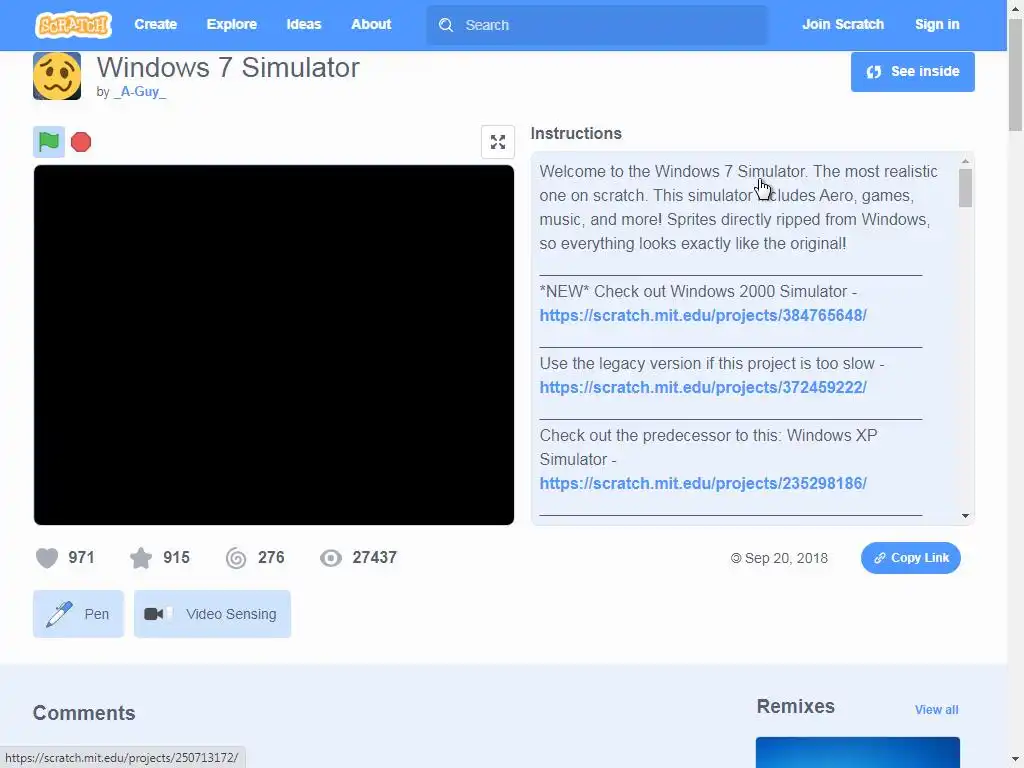Open Windows XP Simulator project link
The image size is (1024, 768).
tap(703, 483)
